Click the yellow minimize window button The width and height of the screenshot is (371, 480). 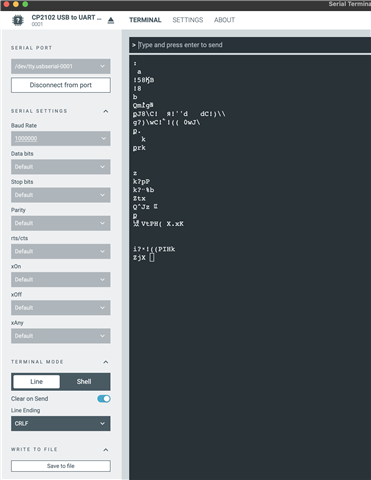click(16, 4)
